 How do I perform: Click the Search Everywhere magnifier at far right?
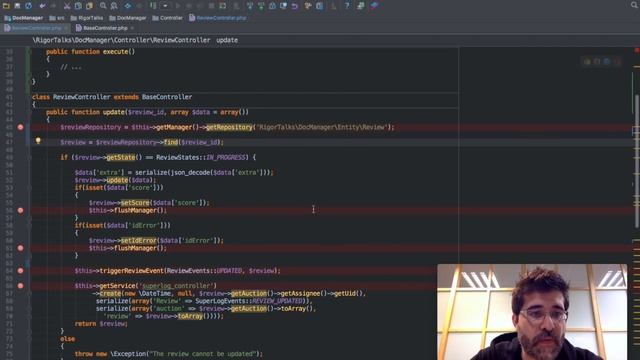[634, 5]
